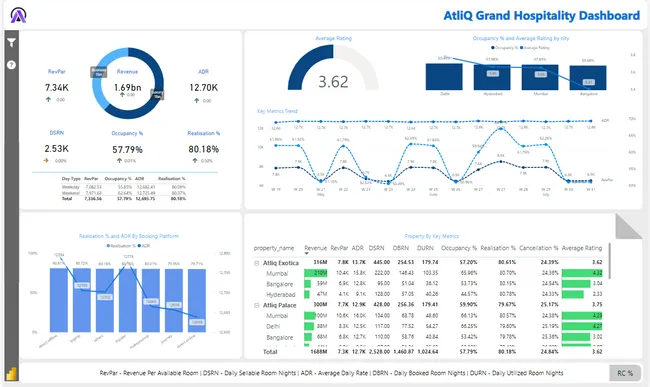Click the Revenue column sort arrow
Viewport: 650px width, 387px height.
click(x=307, y=253)
